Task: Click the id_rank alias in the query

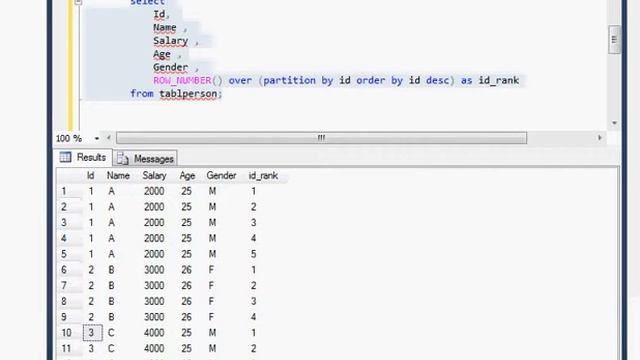Action: (499, 80)
